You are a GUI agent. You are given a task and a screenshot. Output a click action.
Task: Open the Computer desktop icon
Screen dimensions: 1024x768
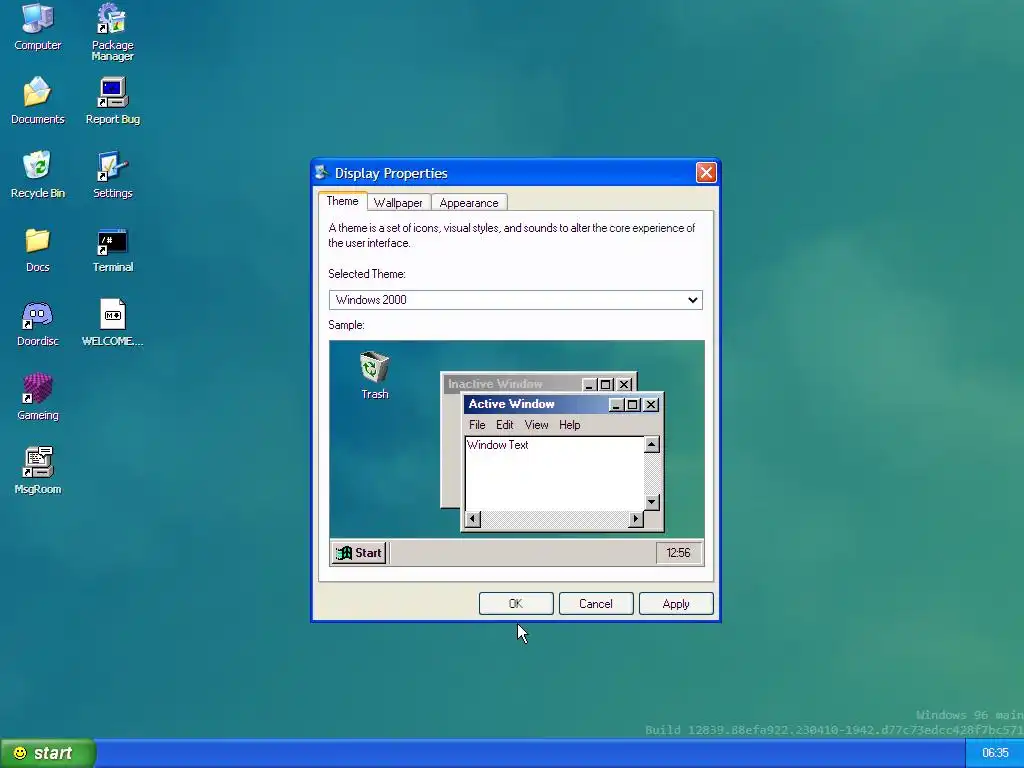coord(38,27)
